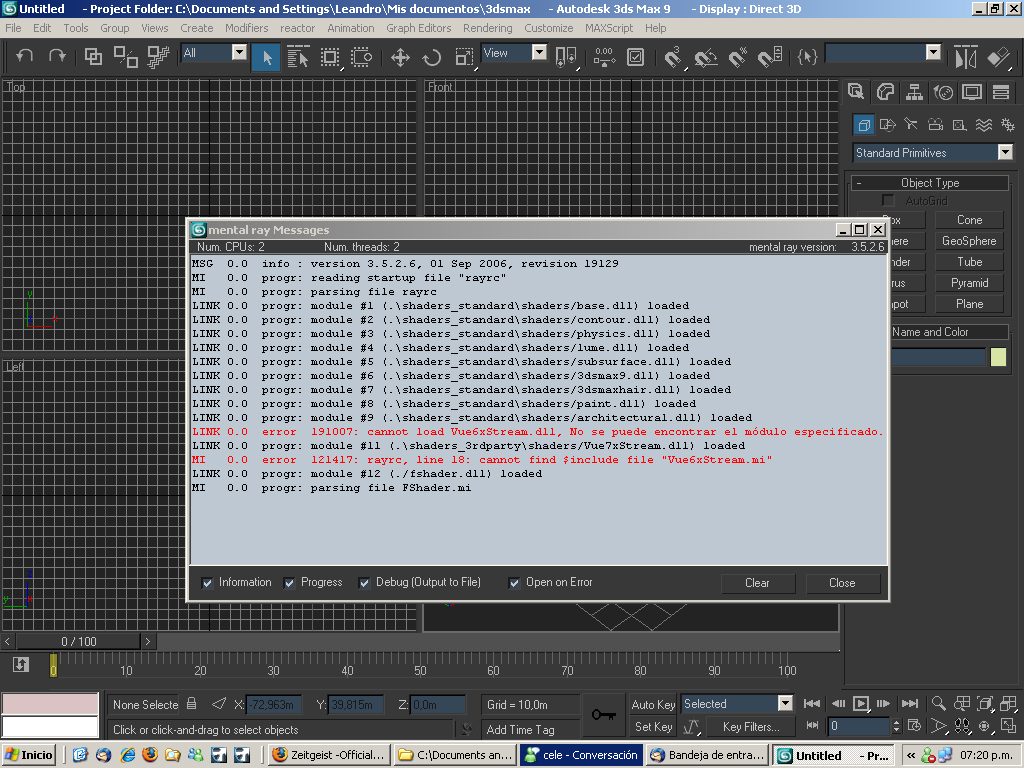Open the Modify command panel tab
1024x768 pixels.
(885, 91)
